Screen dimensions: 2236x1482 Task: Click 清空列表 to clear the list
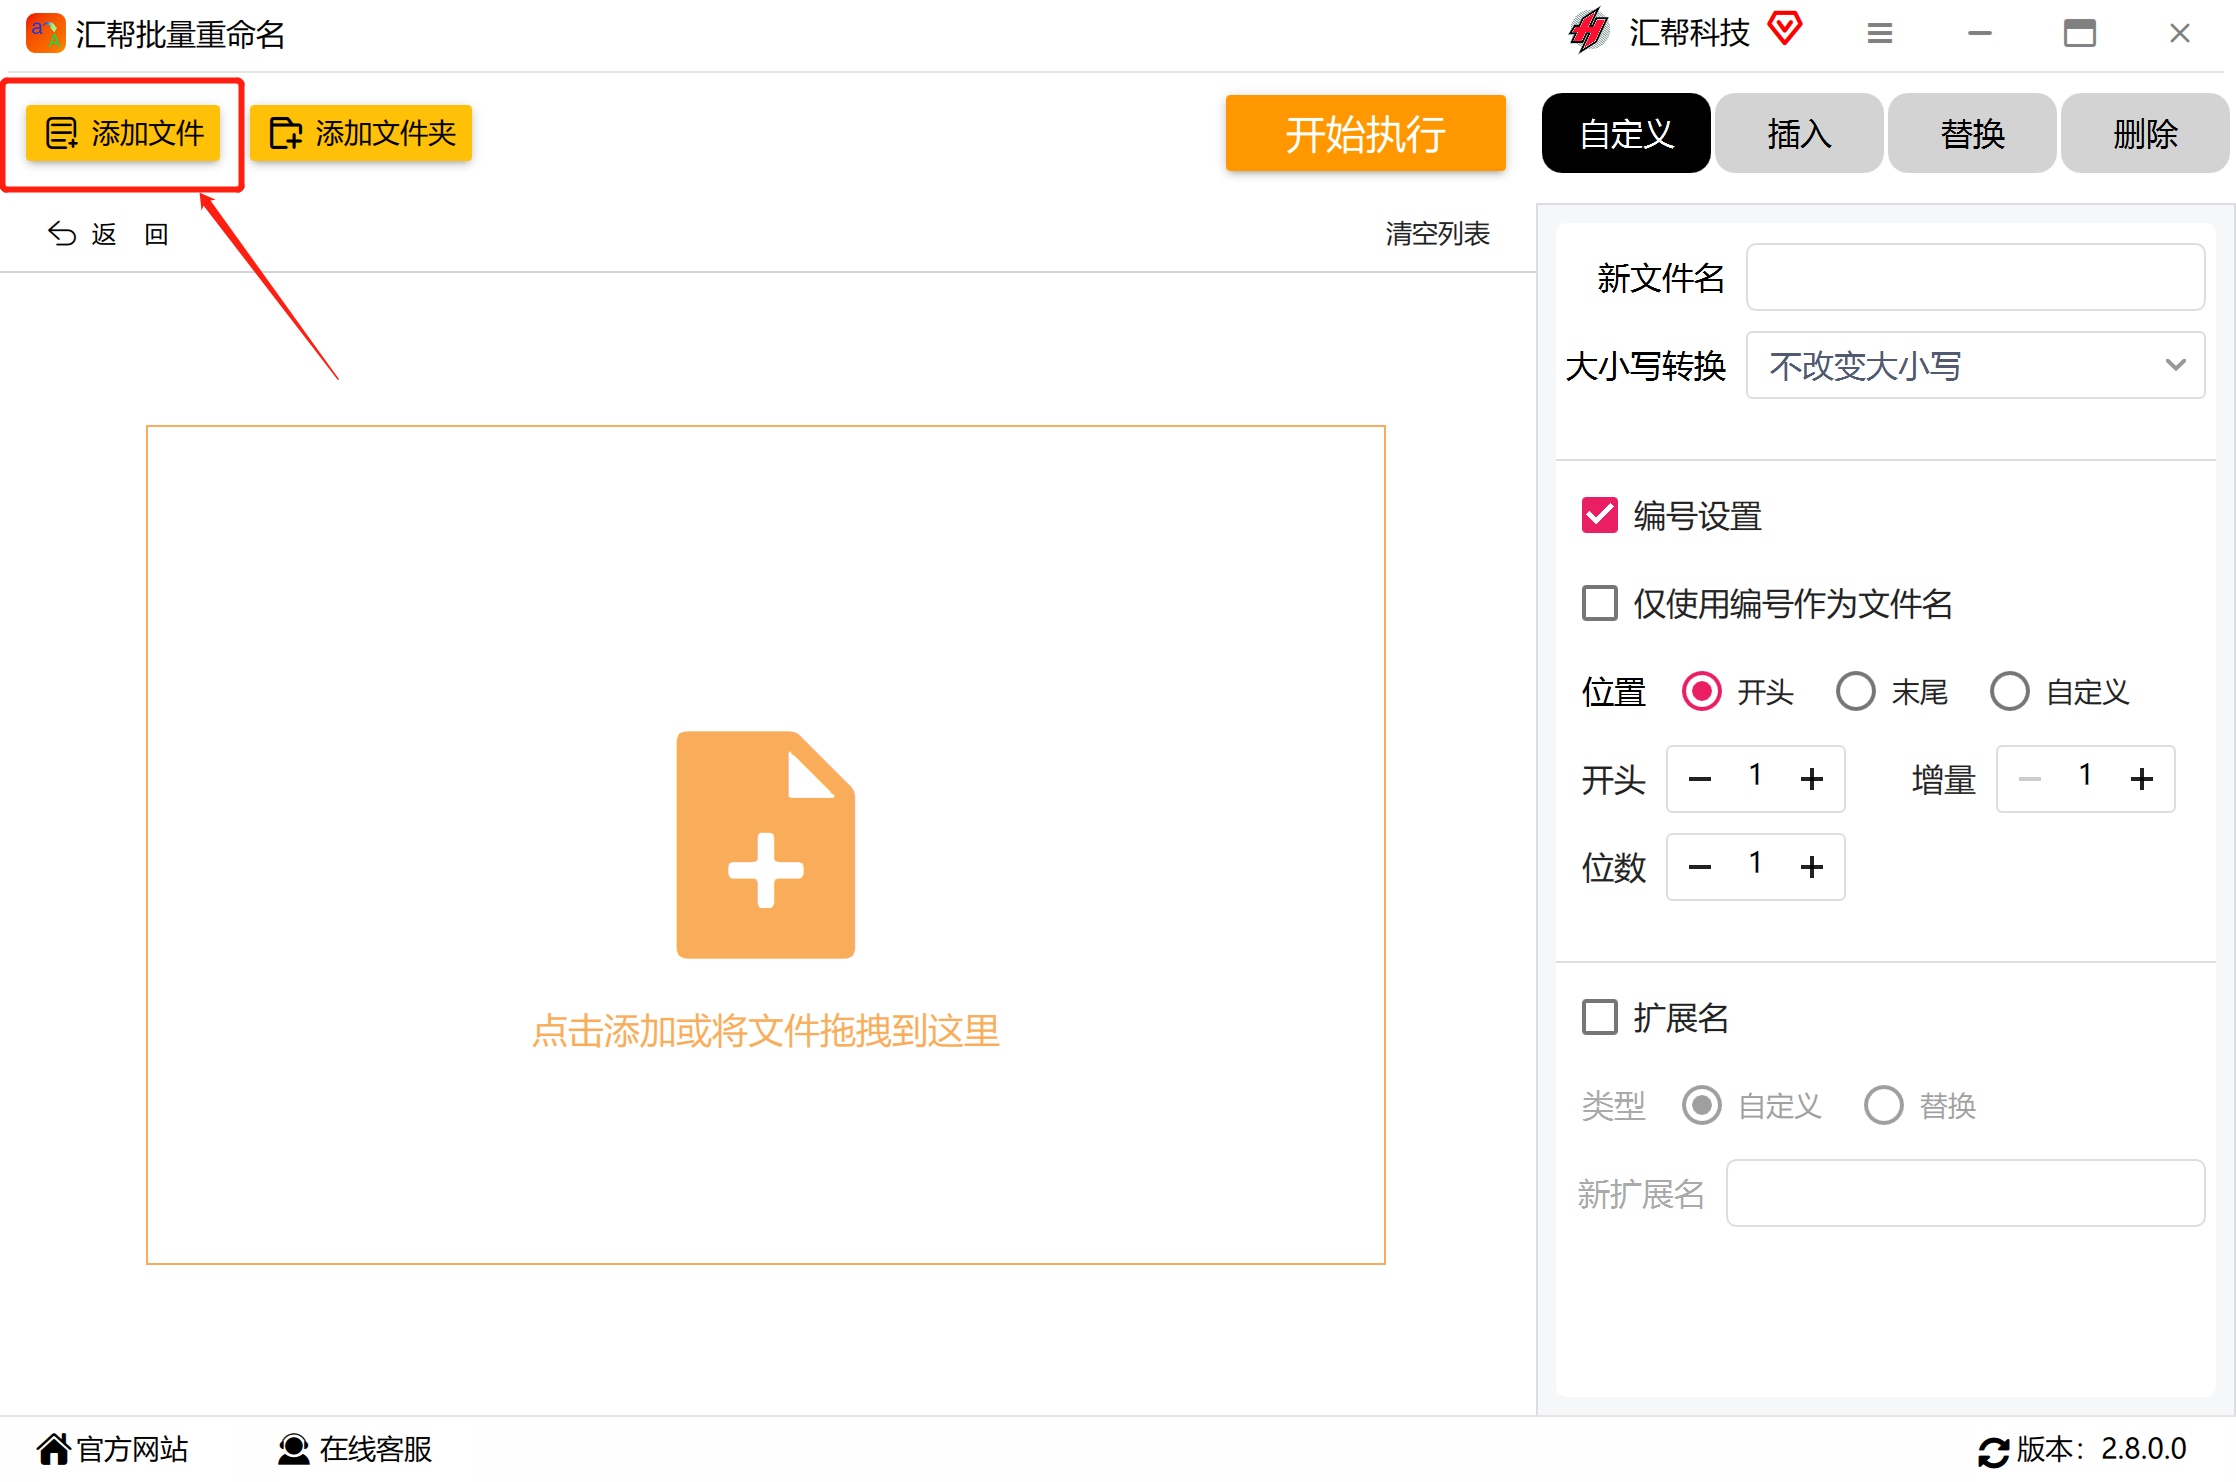[x=1438, y=233]
